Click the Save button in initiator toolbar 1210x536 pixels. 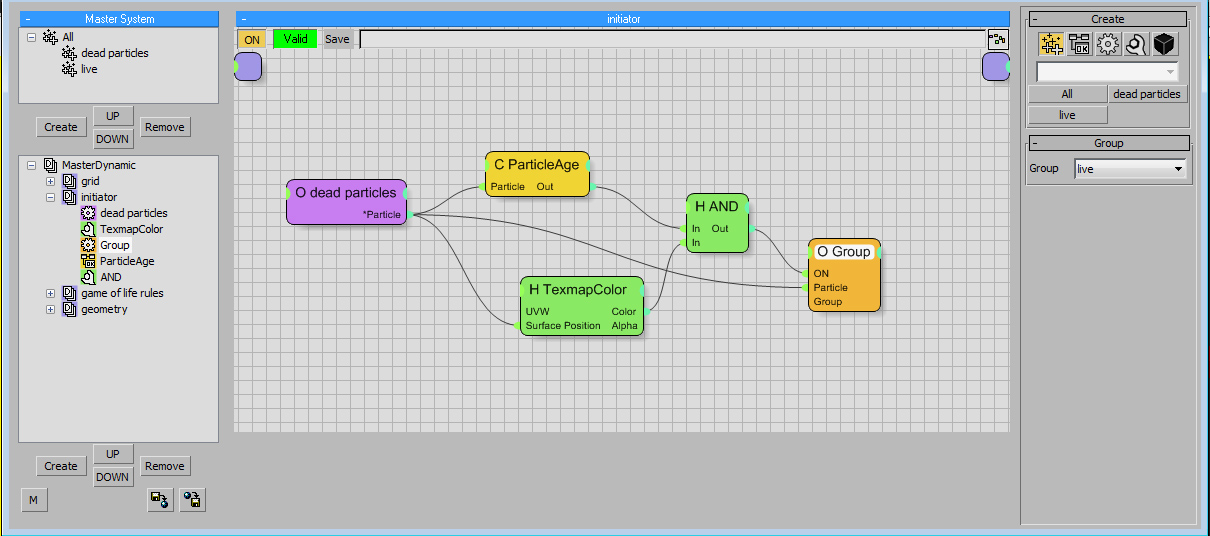tap(337, 39)
